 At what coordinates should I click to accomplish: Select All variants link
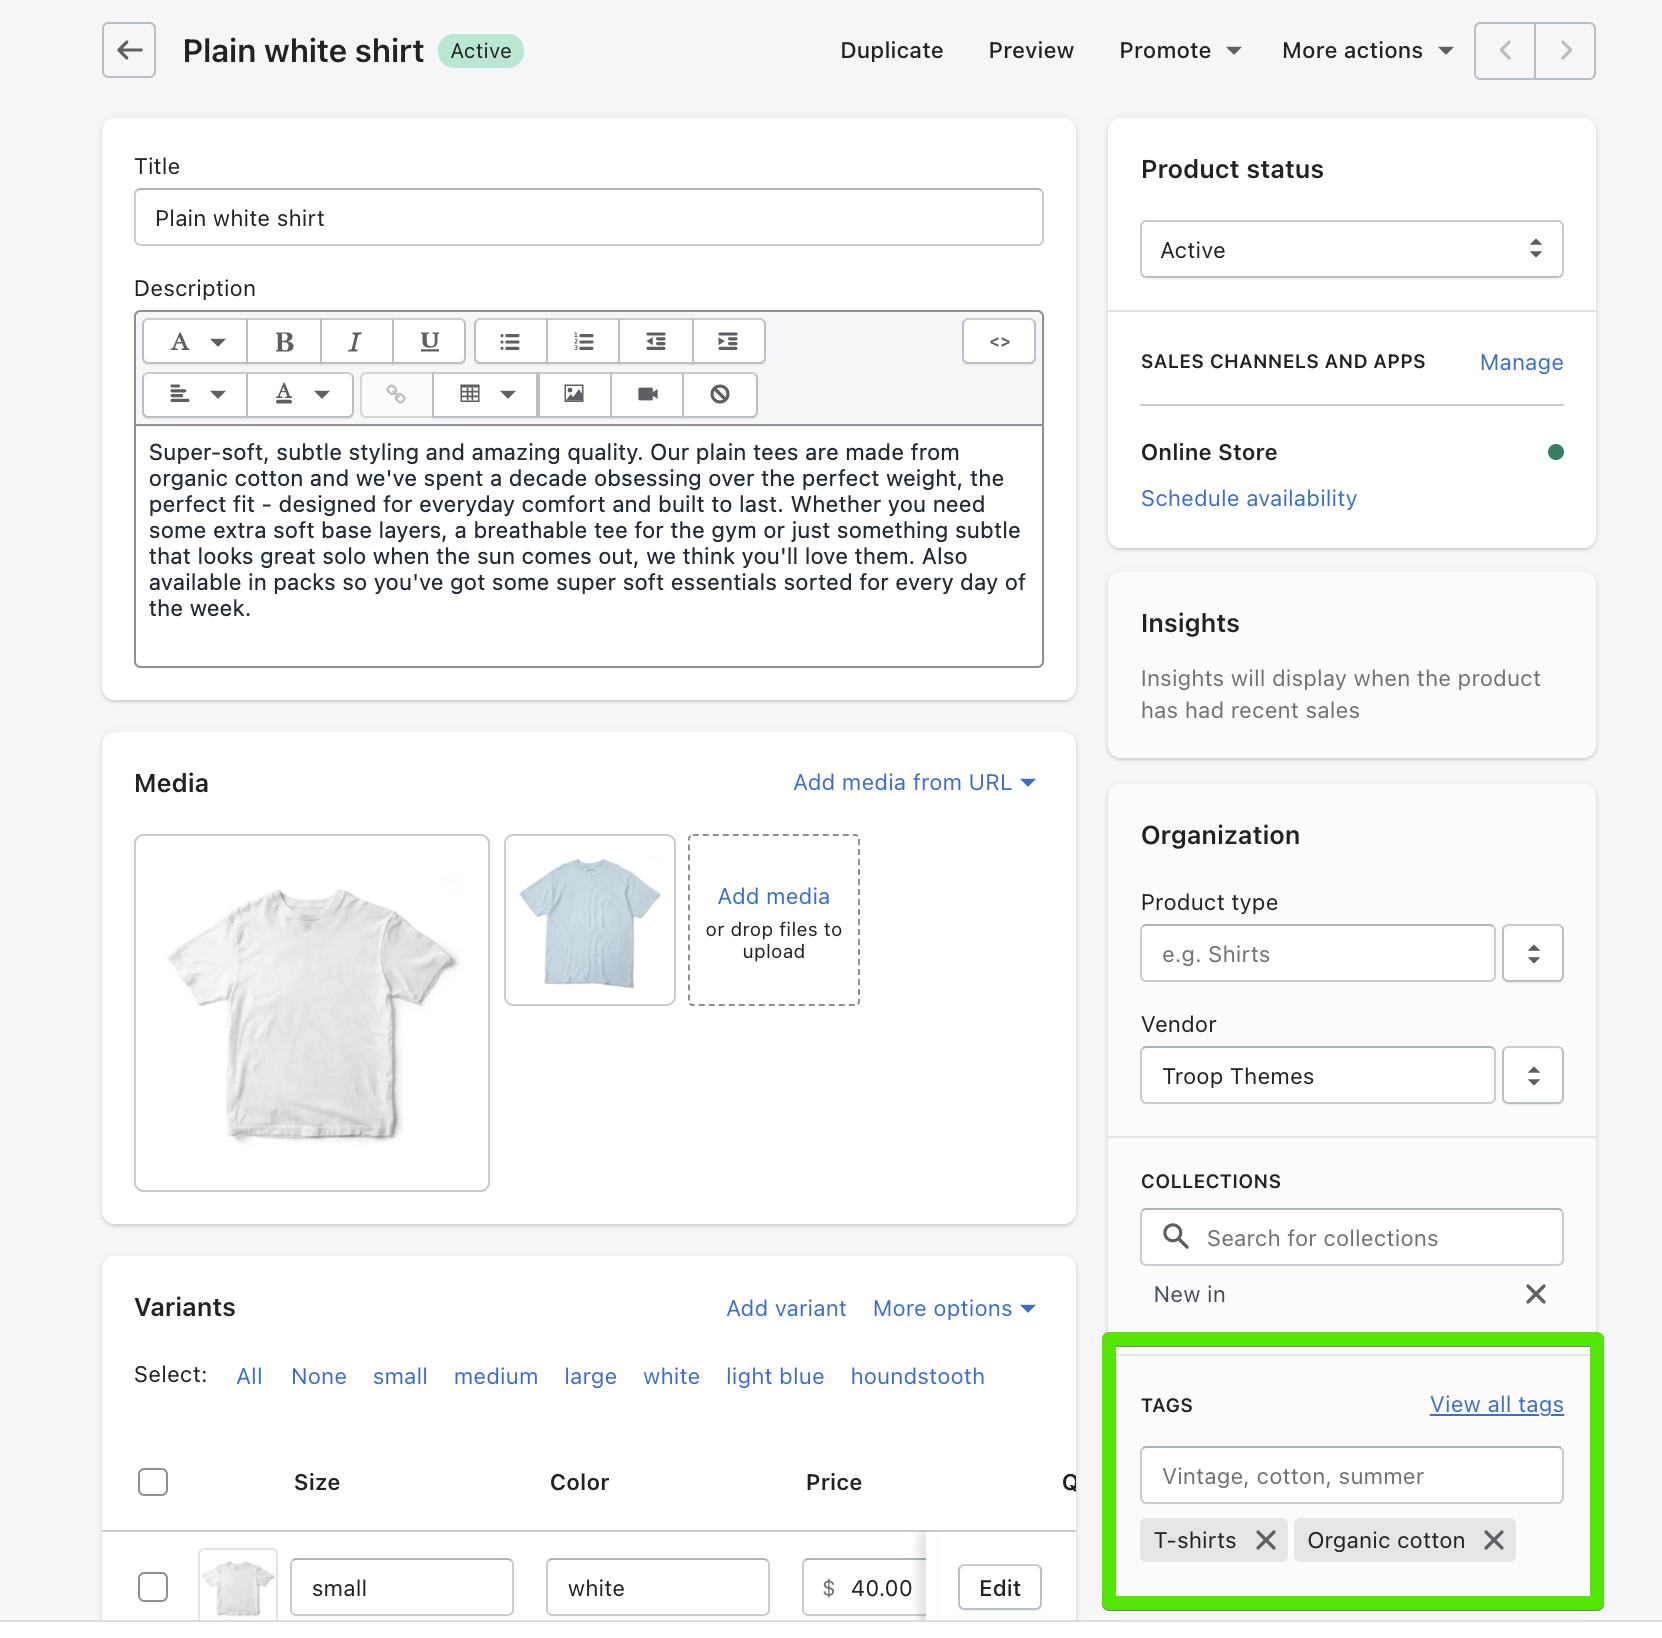pos(249,1376)
